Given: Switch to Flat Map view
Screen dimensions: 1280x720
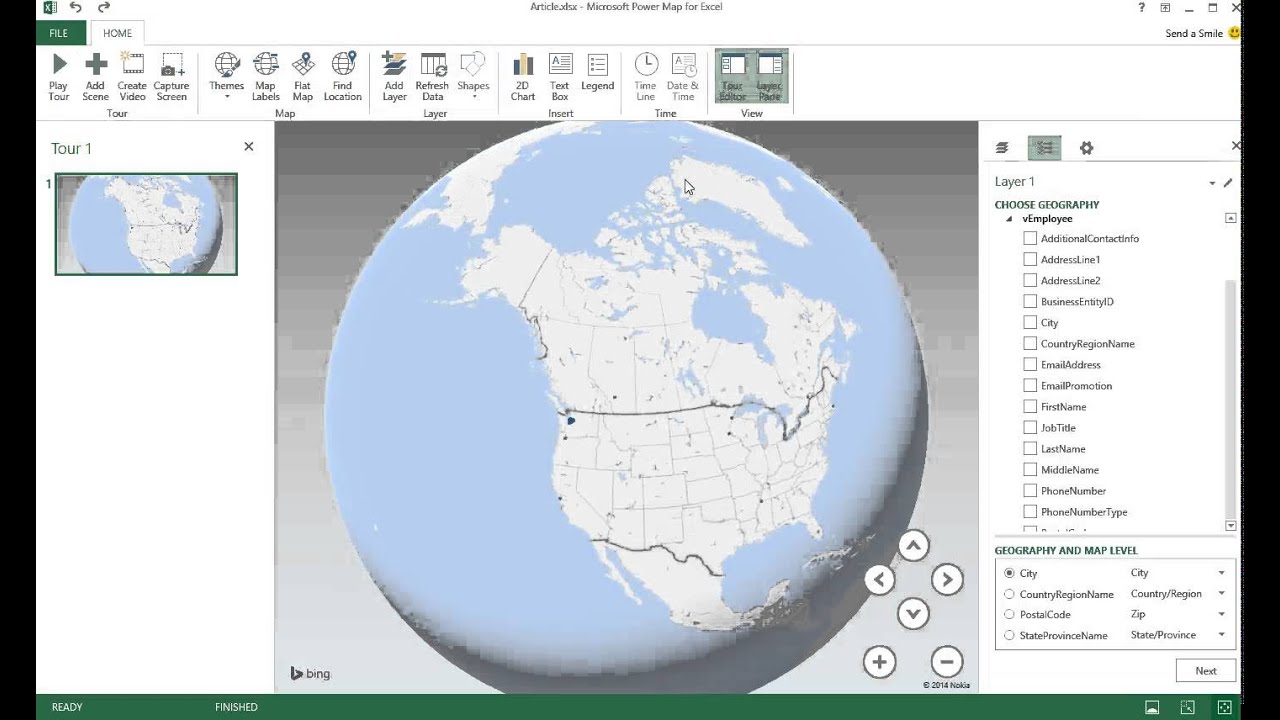Looking at the screenshot, I should pos(303,77).
